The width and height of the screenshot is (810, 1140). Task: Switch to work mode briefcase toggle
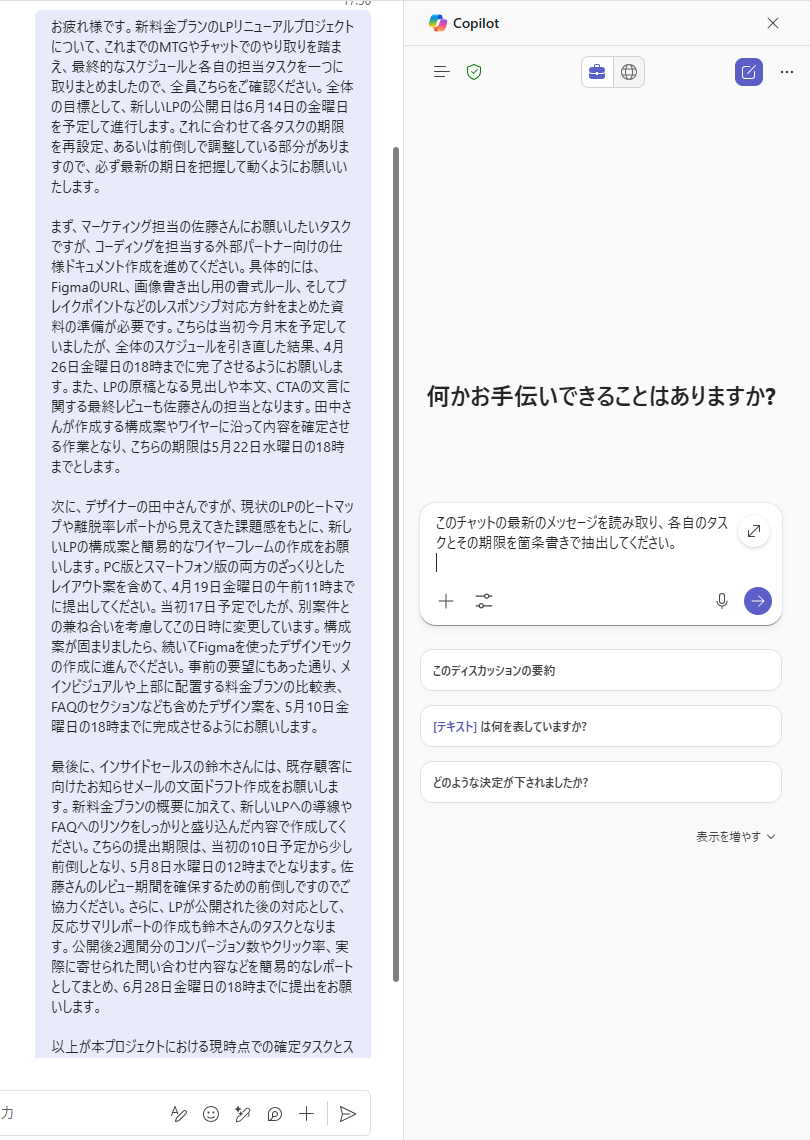tap(597, 72)
